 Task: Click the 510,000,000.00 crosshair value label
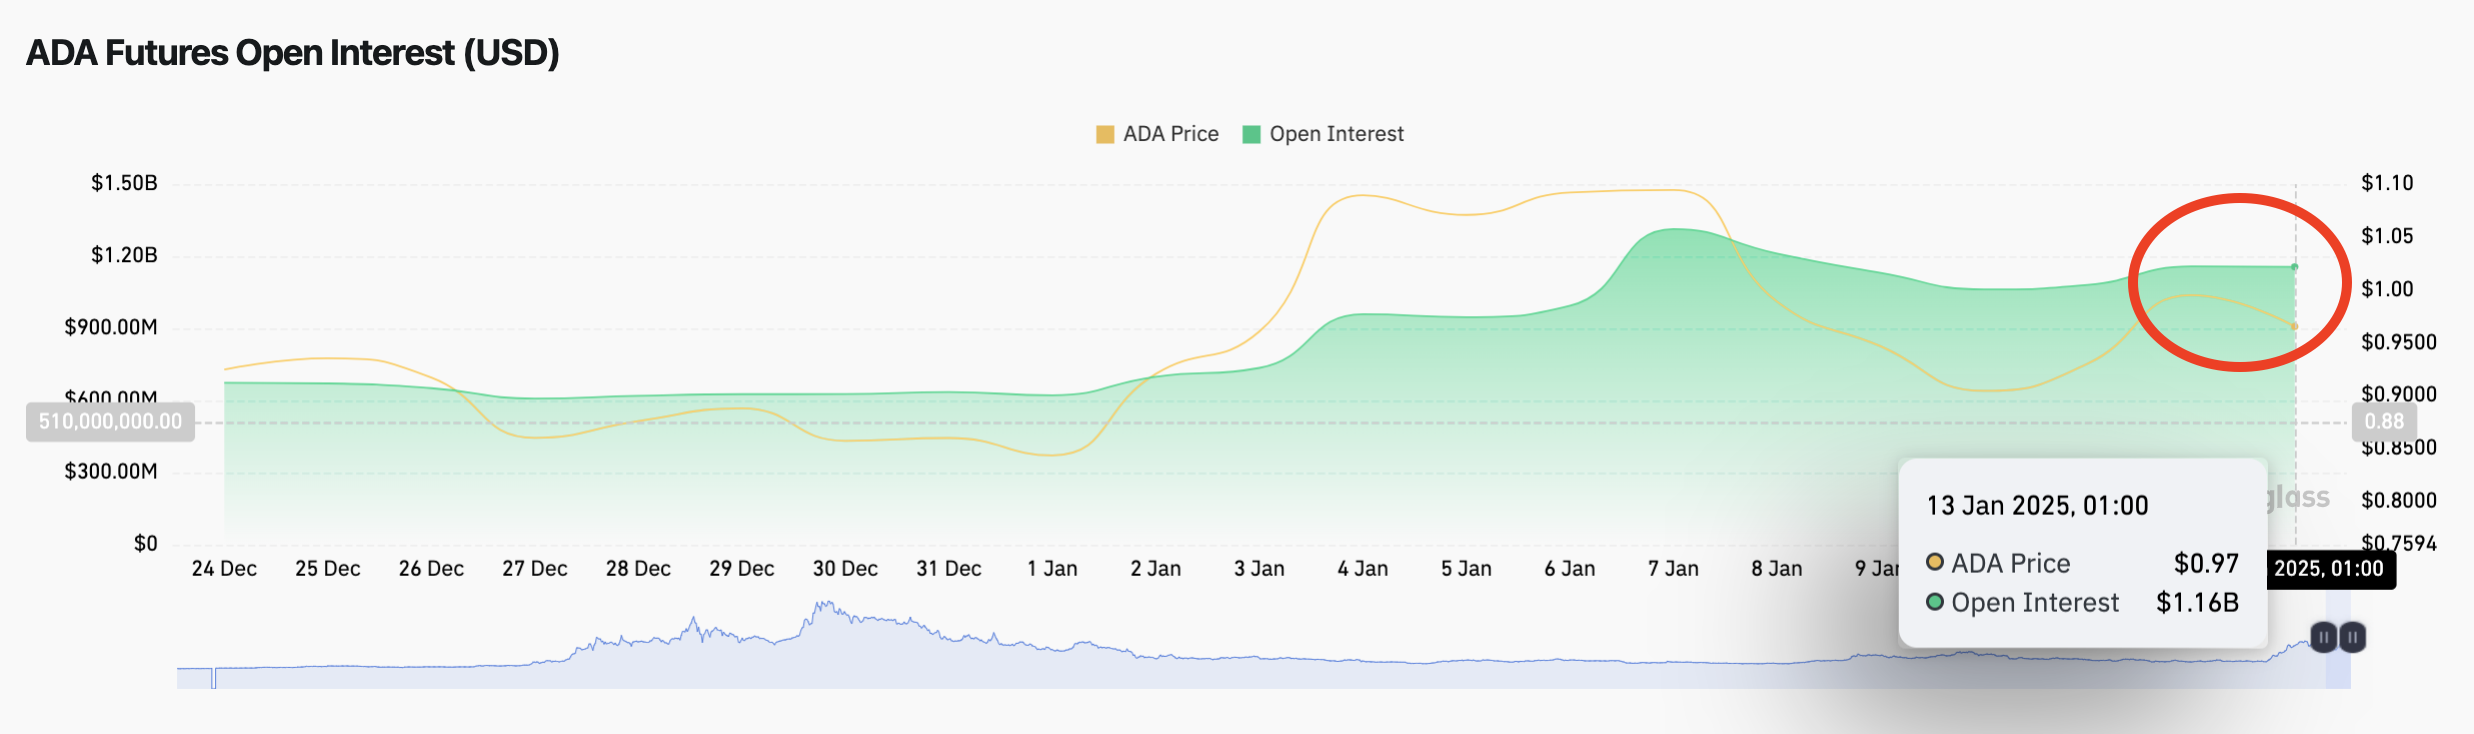point(110,422)
